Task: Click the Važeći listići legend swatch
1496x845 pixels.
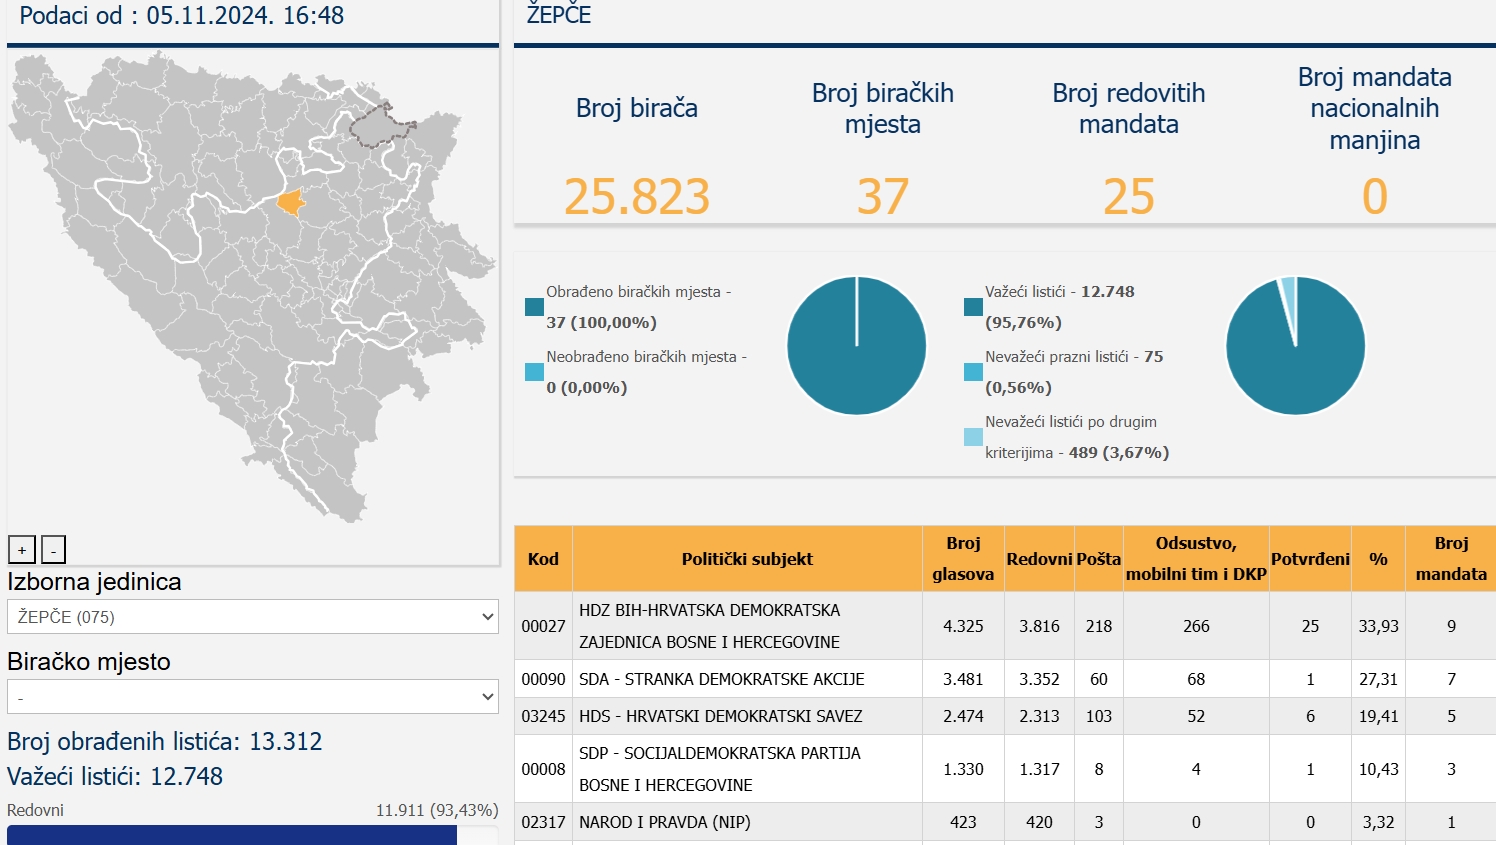Action: pos(973,307)
